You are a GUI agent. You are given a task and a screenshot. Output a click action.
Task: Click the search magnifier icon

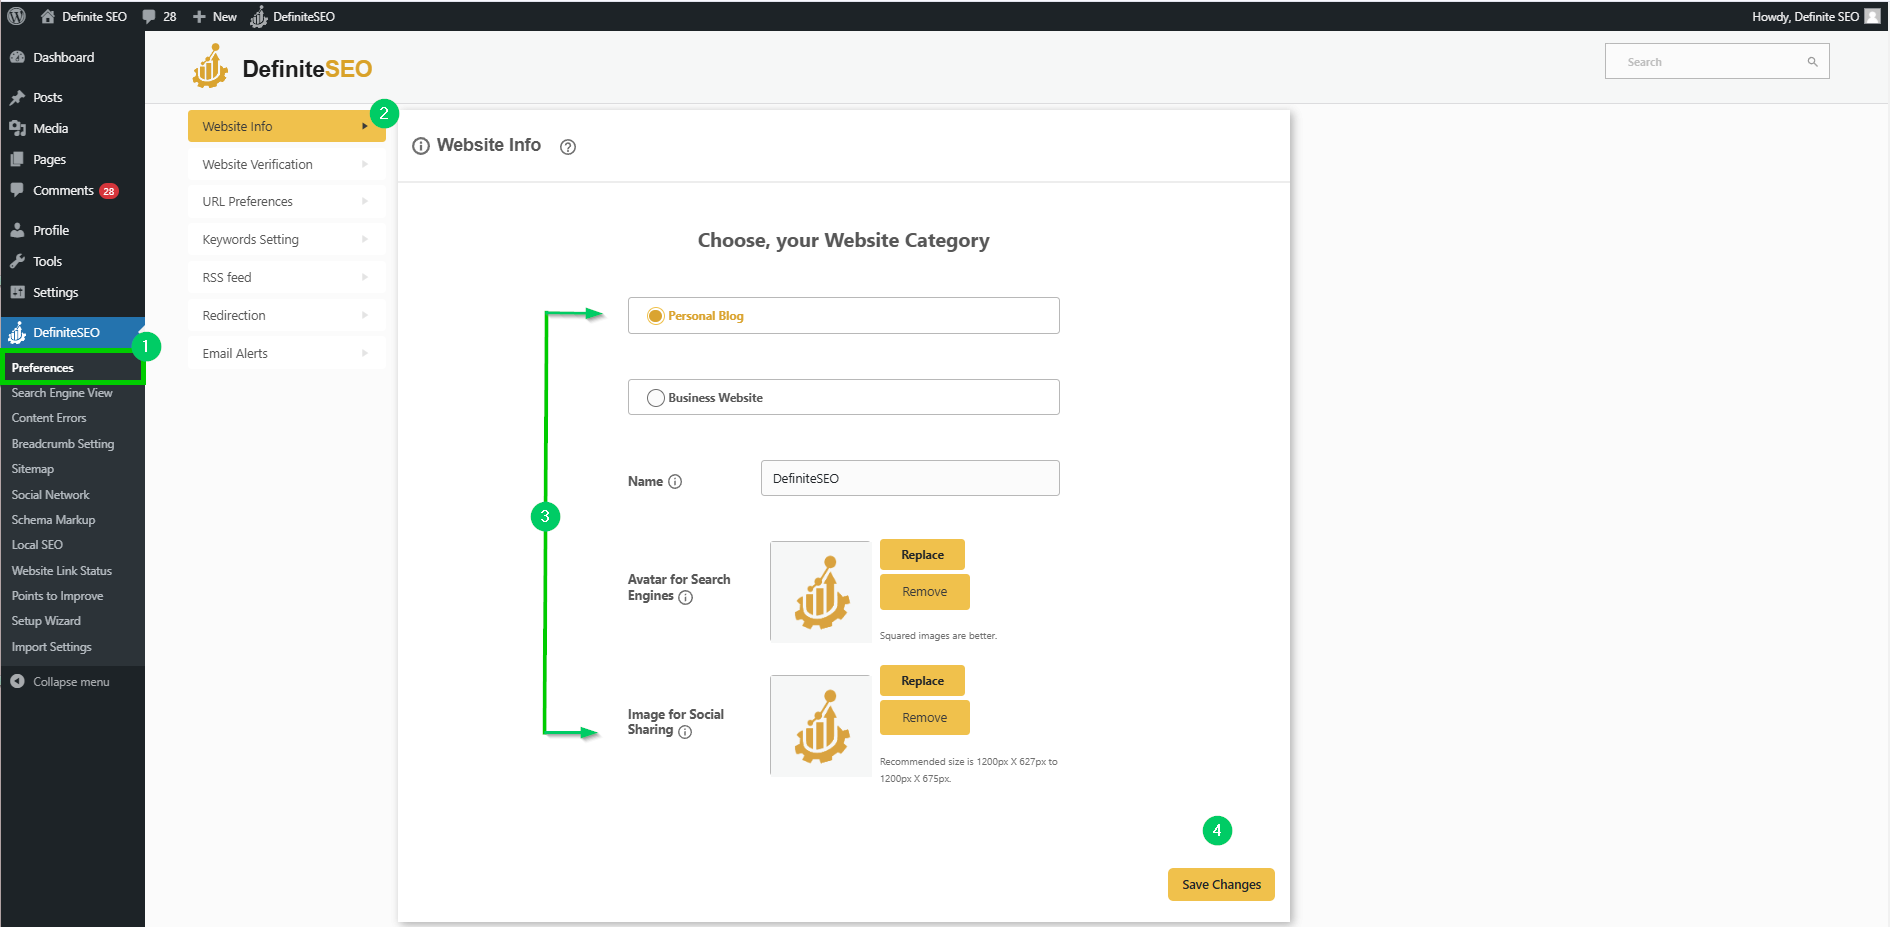click(x=1812, y=62)
